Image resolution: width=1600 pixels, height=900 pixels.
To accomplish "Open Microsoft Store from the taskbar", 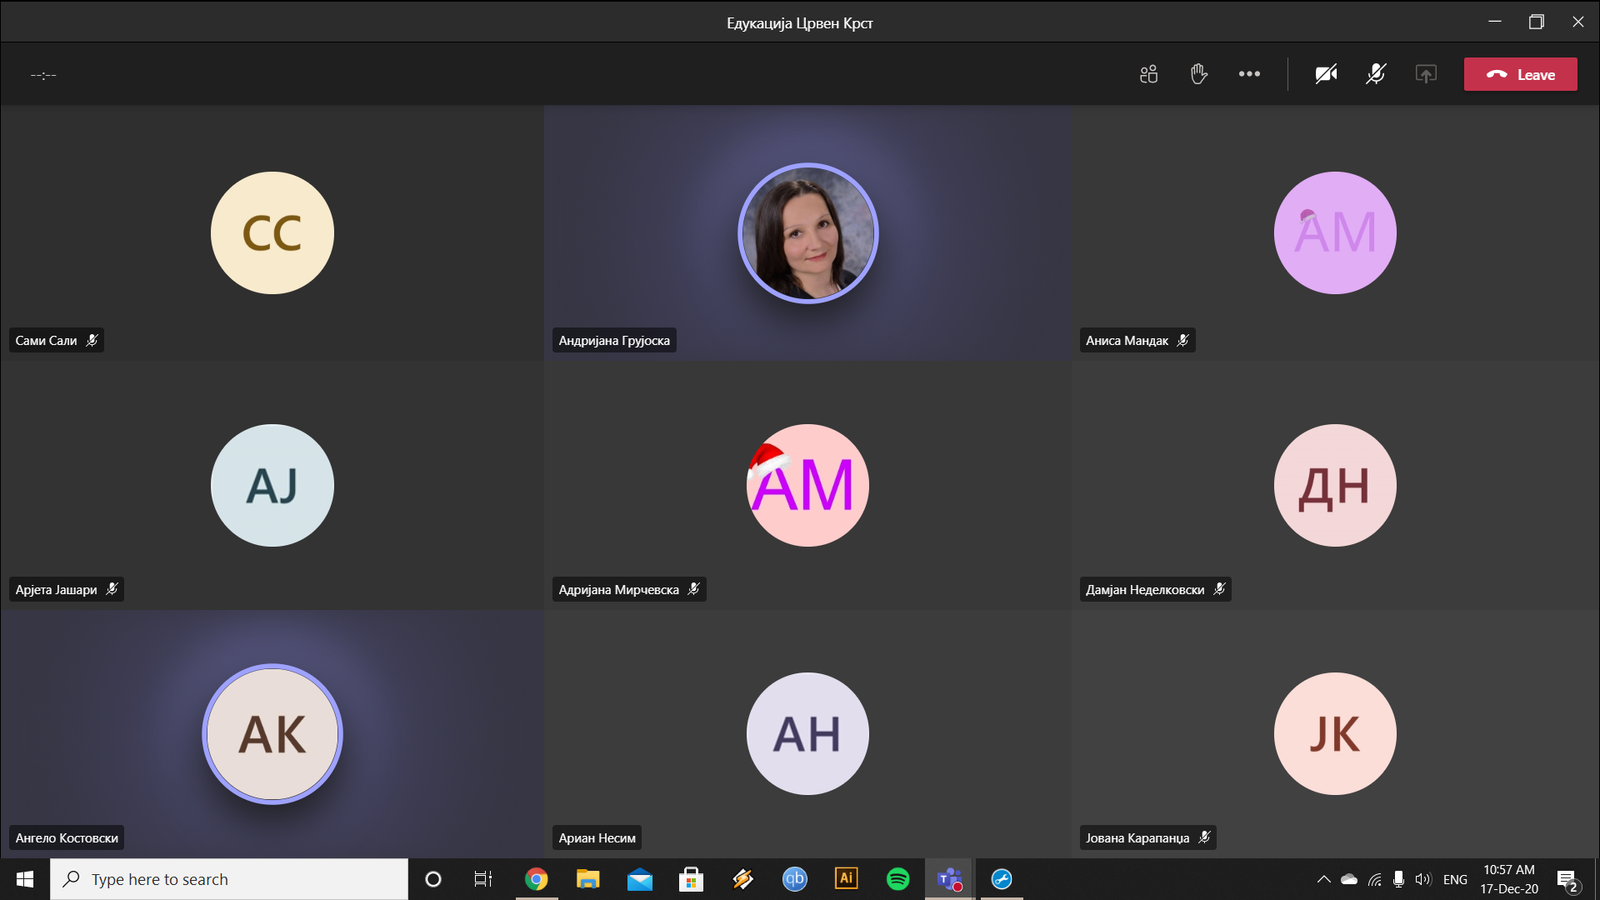I will [x=691, y=879].
